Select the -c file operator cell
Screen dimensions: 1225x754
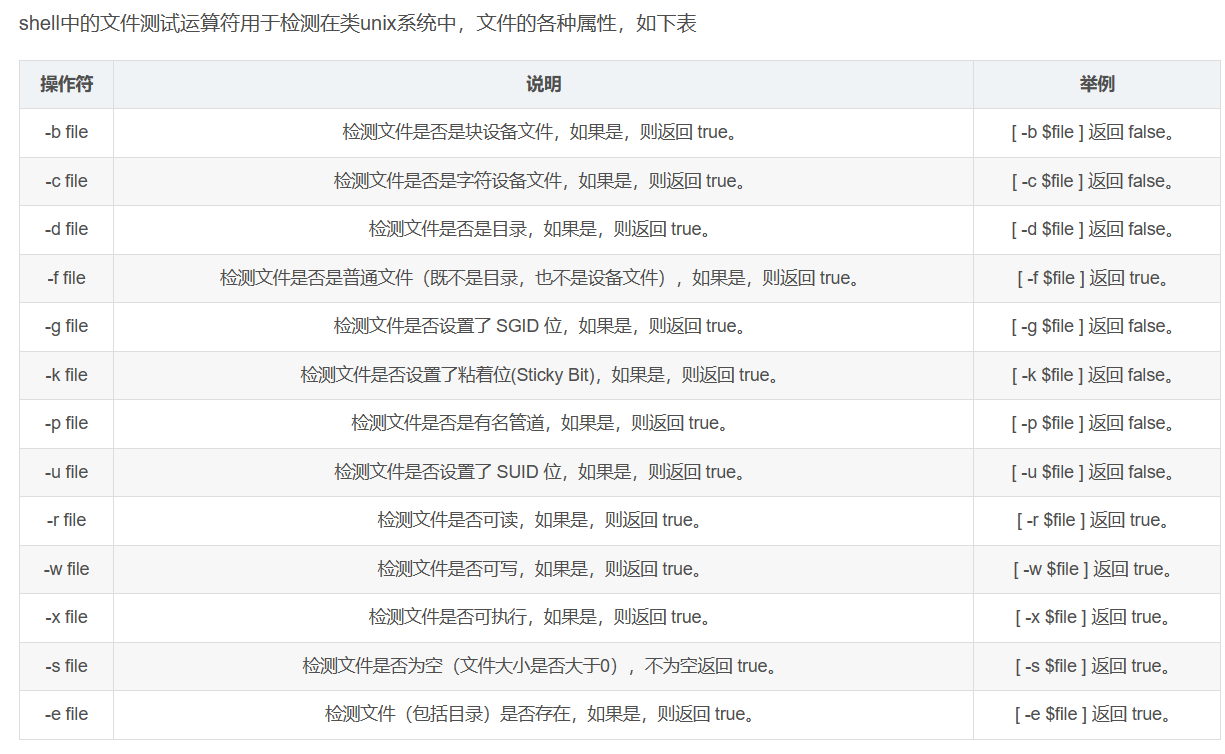[66, 181]
